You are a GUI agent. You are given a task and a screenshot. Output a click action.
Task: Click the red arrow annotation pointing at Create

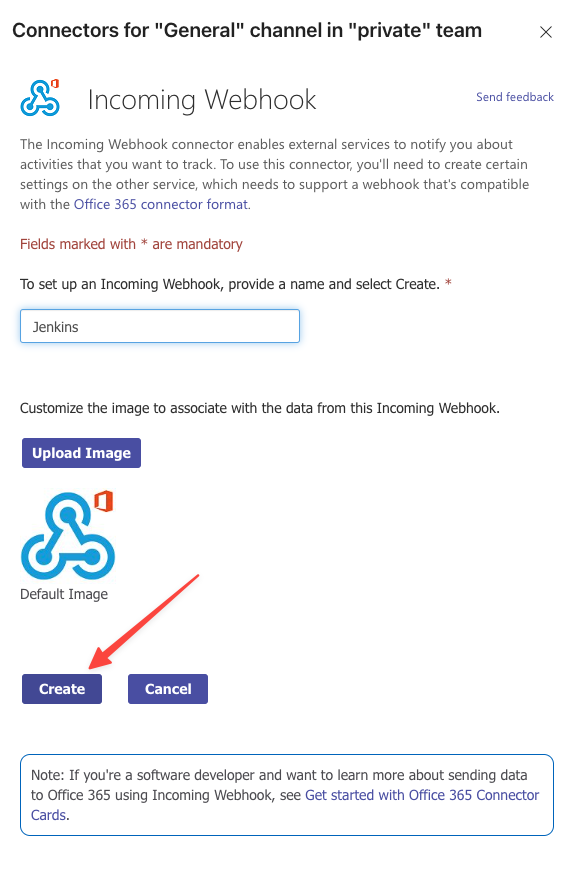[144, 621]
